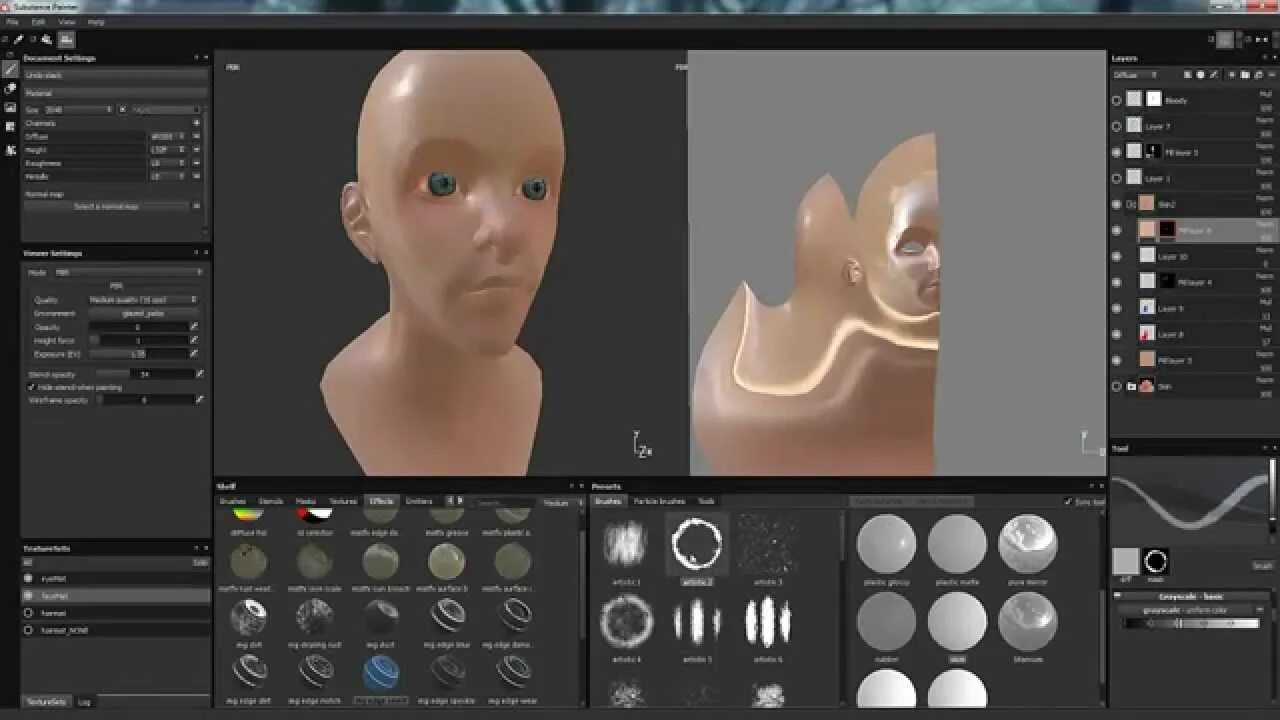Adjust the Exposure (EV) slider
1280x720 pixels.
coord(139,354)
